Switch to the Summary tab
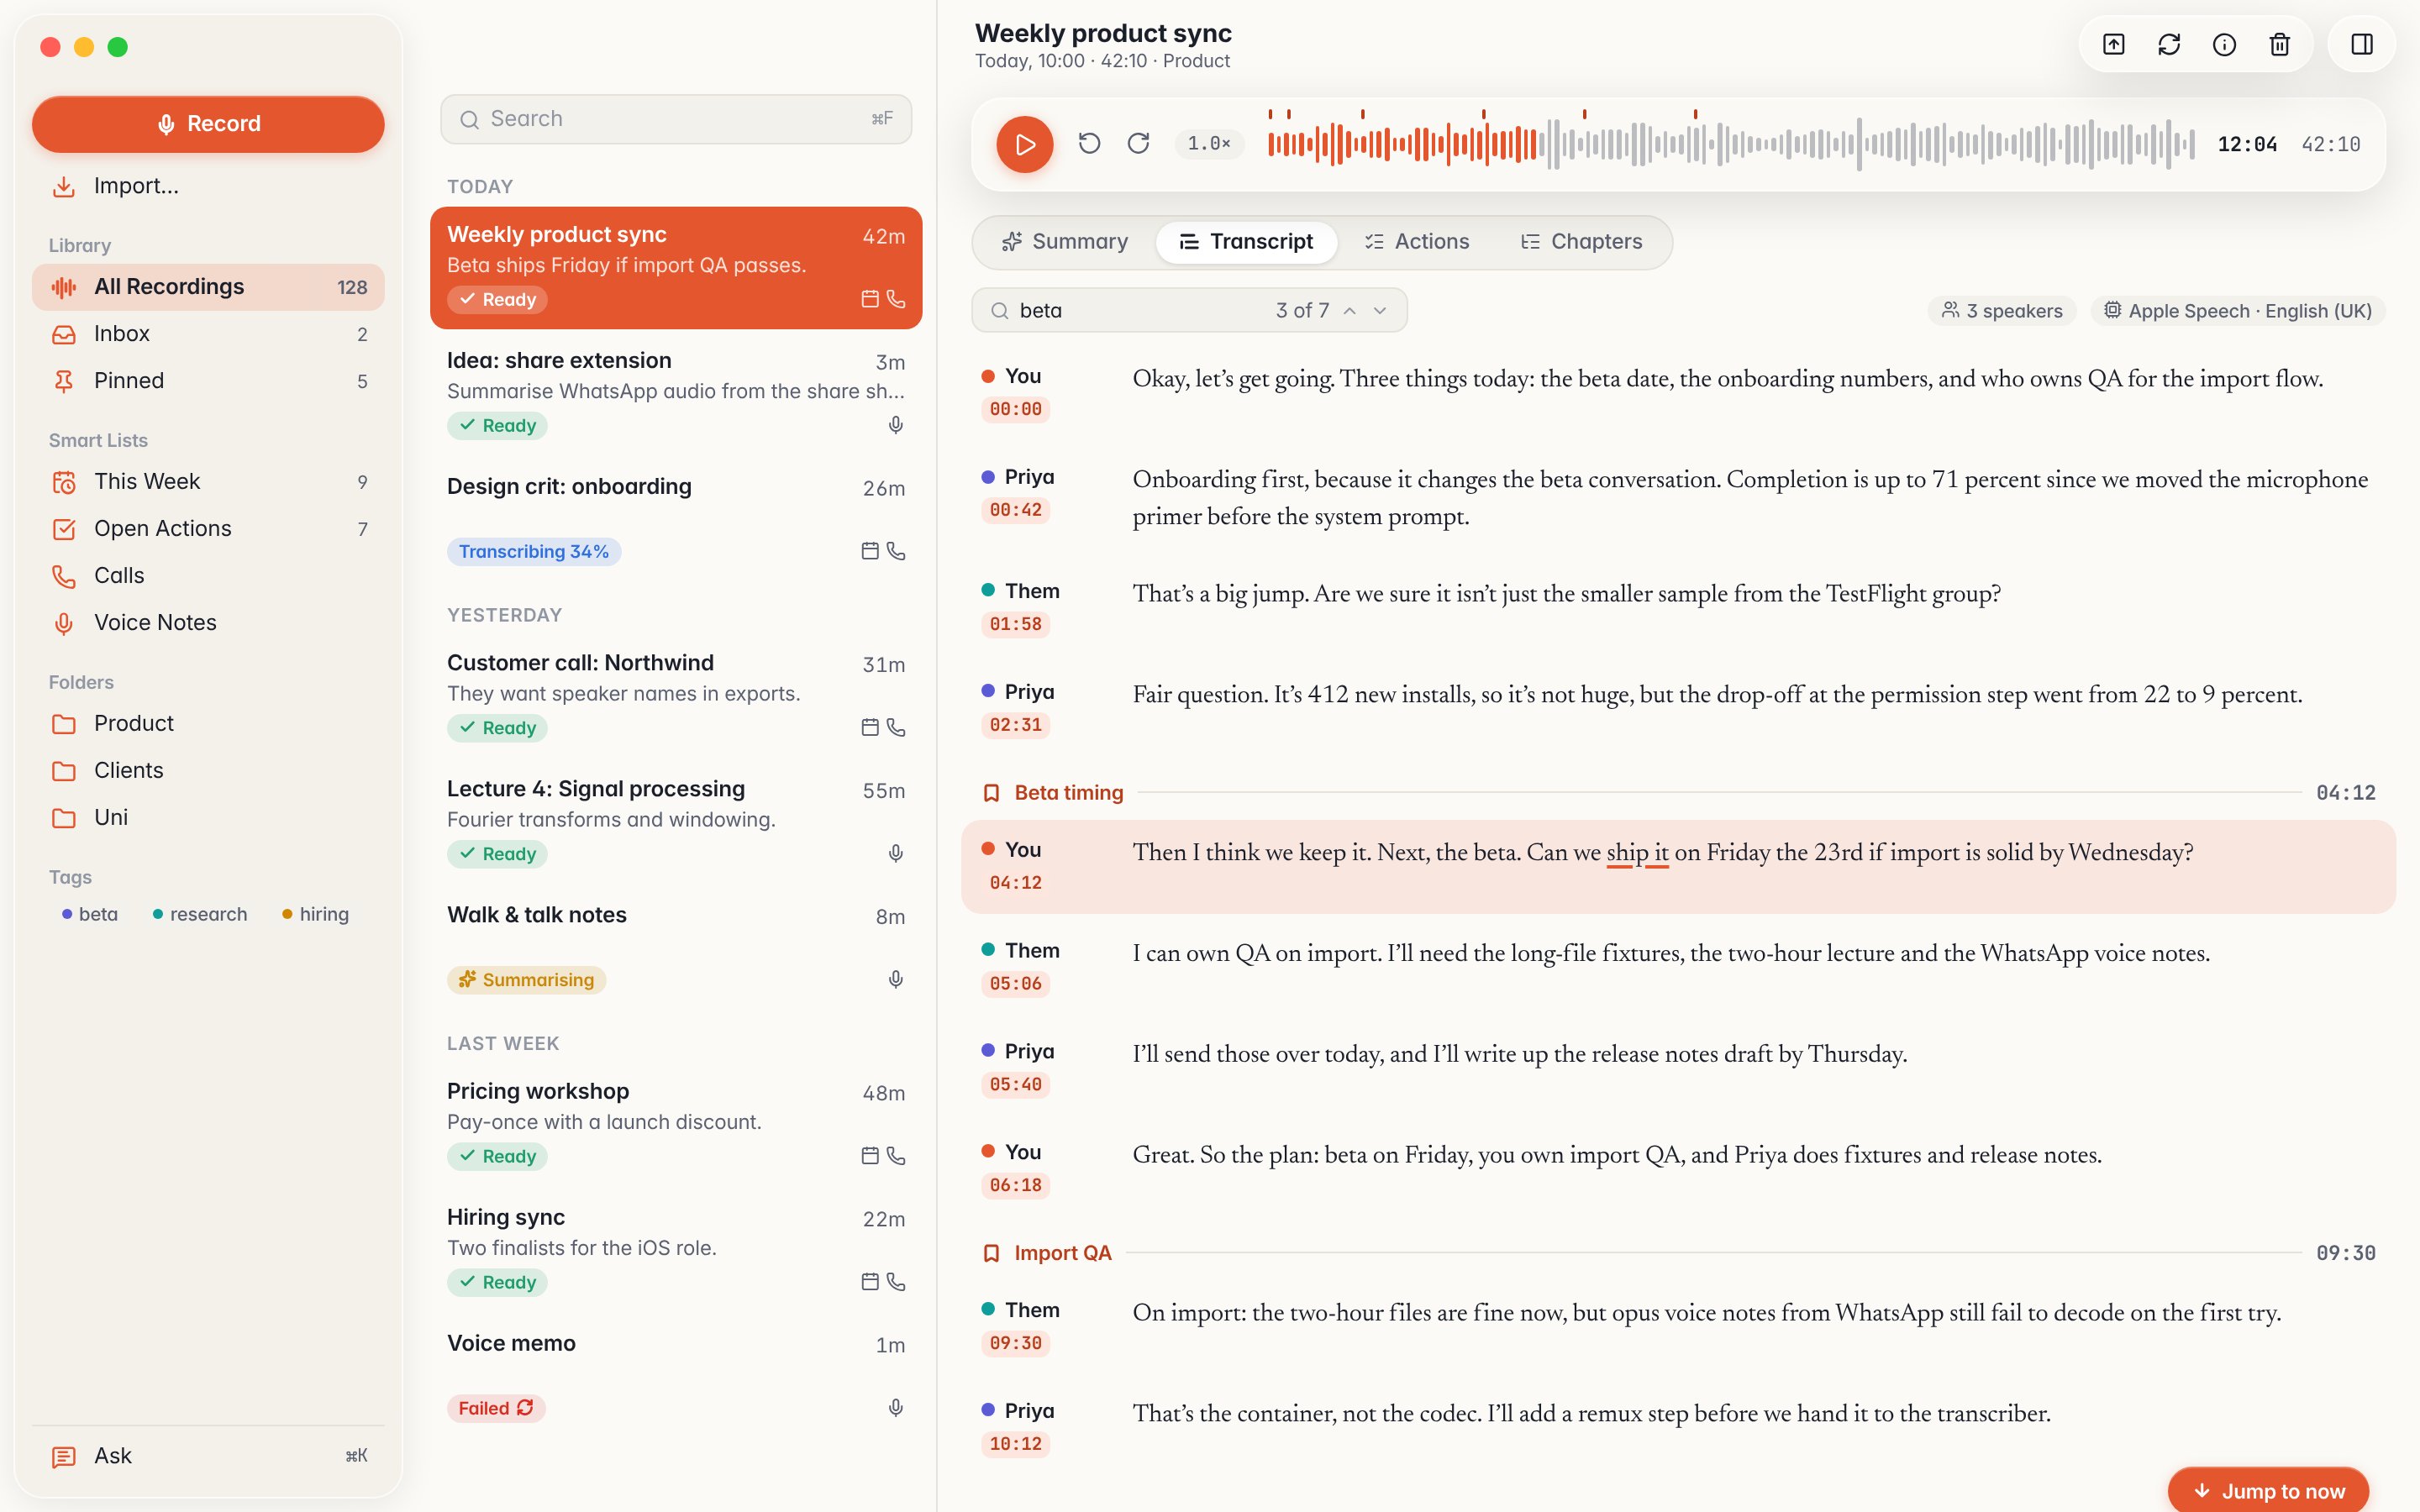2420x1512 pixels. tap(1065, 242)
